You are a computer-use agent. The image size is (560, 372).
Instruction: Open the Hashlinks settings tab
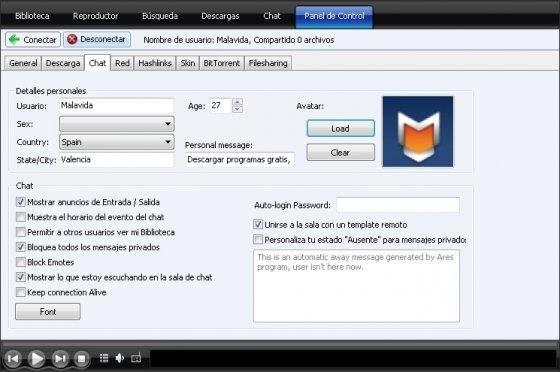[x=155, y=63]
